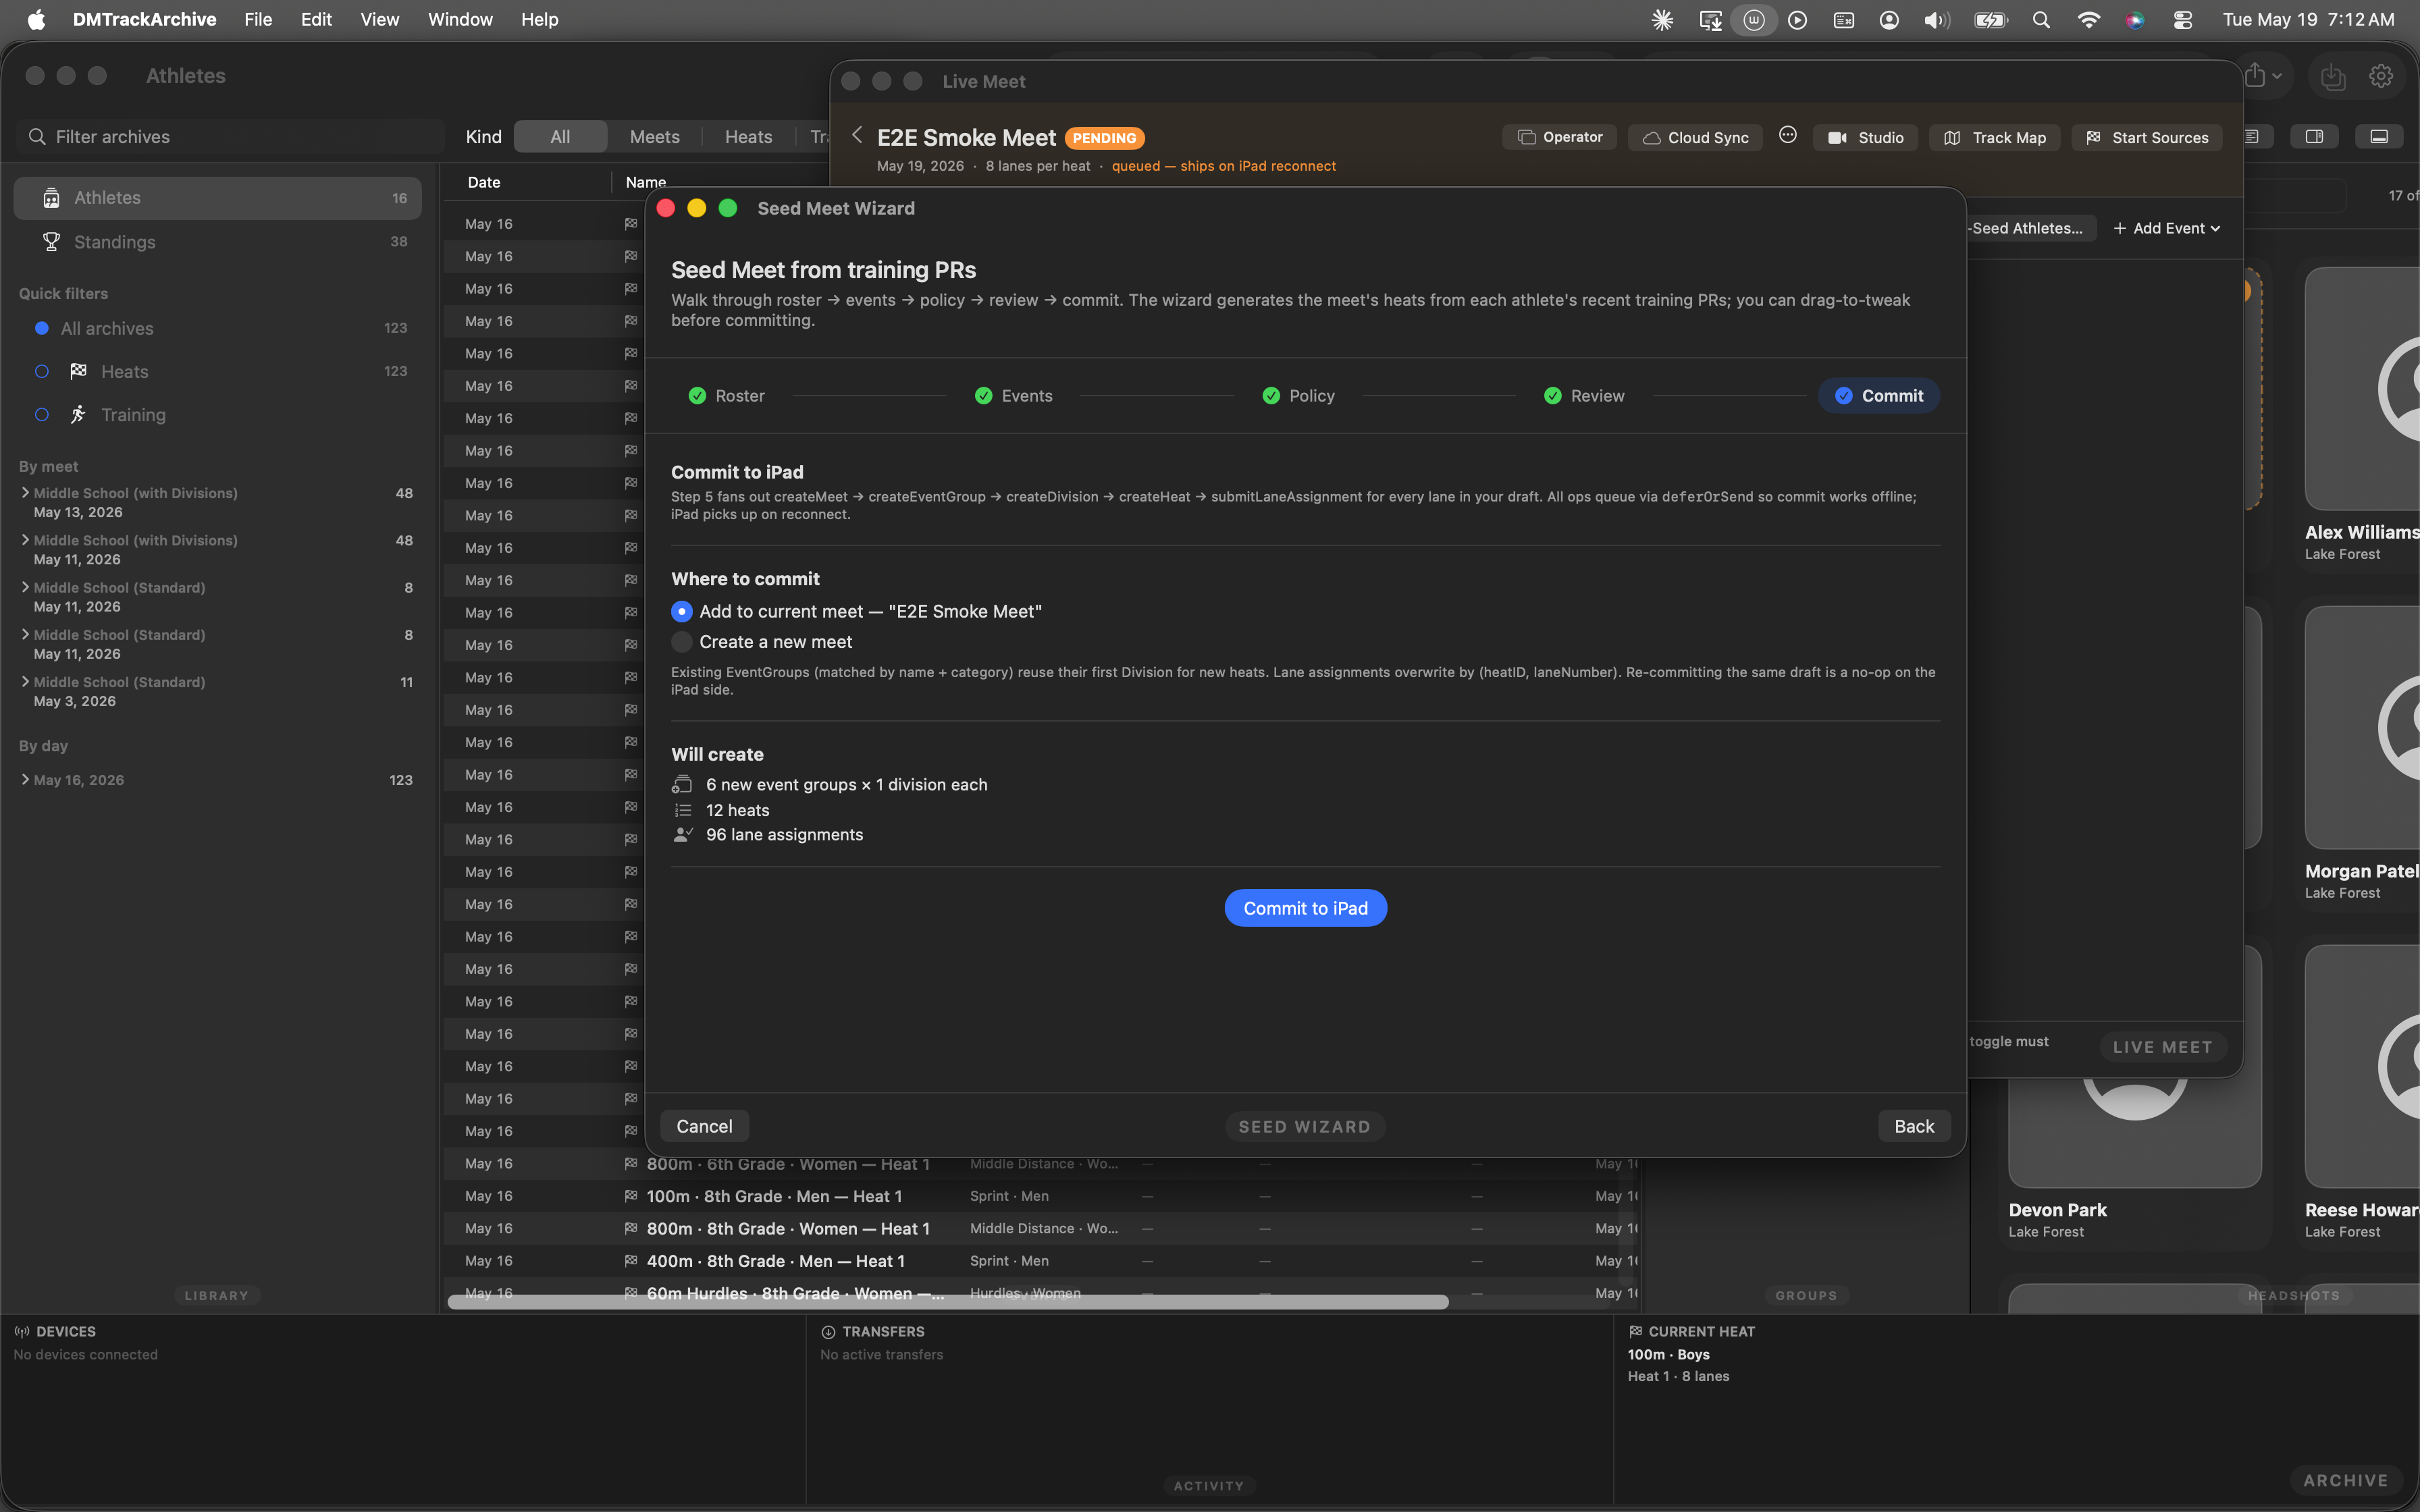Click the Heats flag icon in quick filters
The width and height of the screenshot is (2420, 1512).
coord(78,371)
